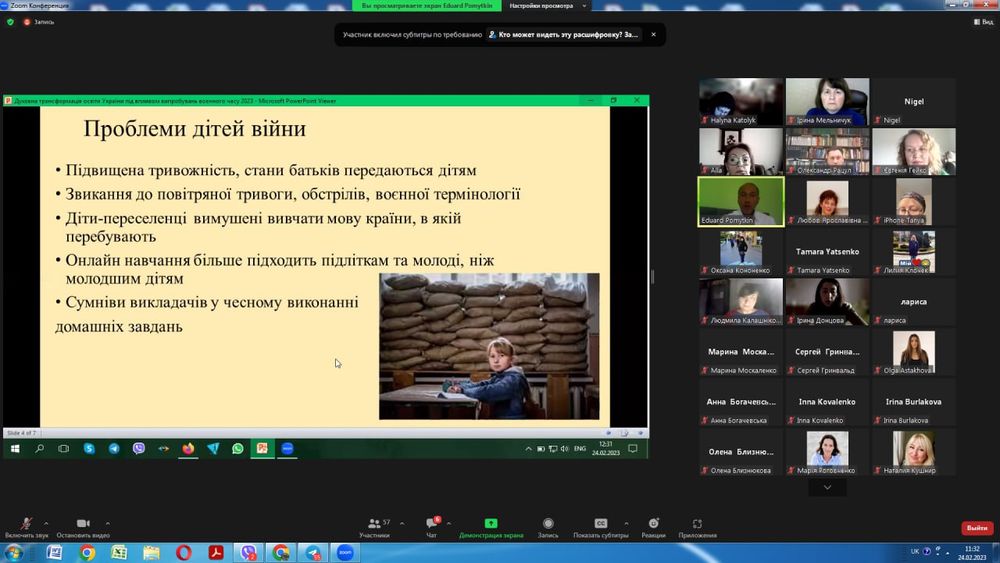Open the Apps icon in Zoom toolbar
Screen dimensions: 1000x563
click(697, 524)
